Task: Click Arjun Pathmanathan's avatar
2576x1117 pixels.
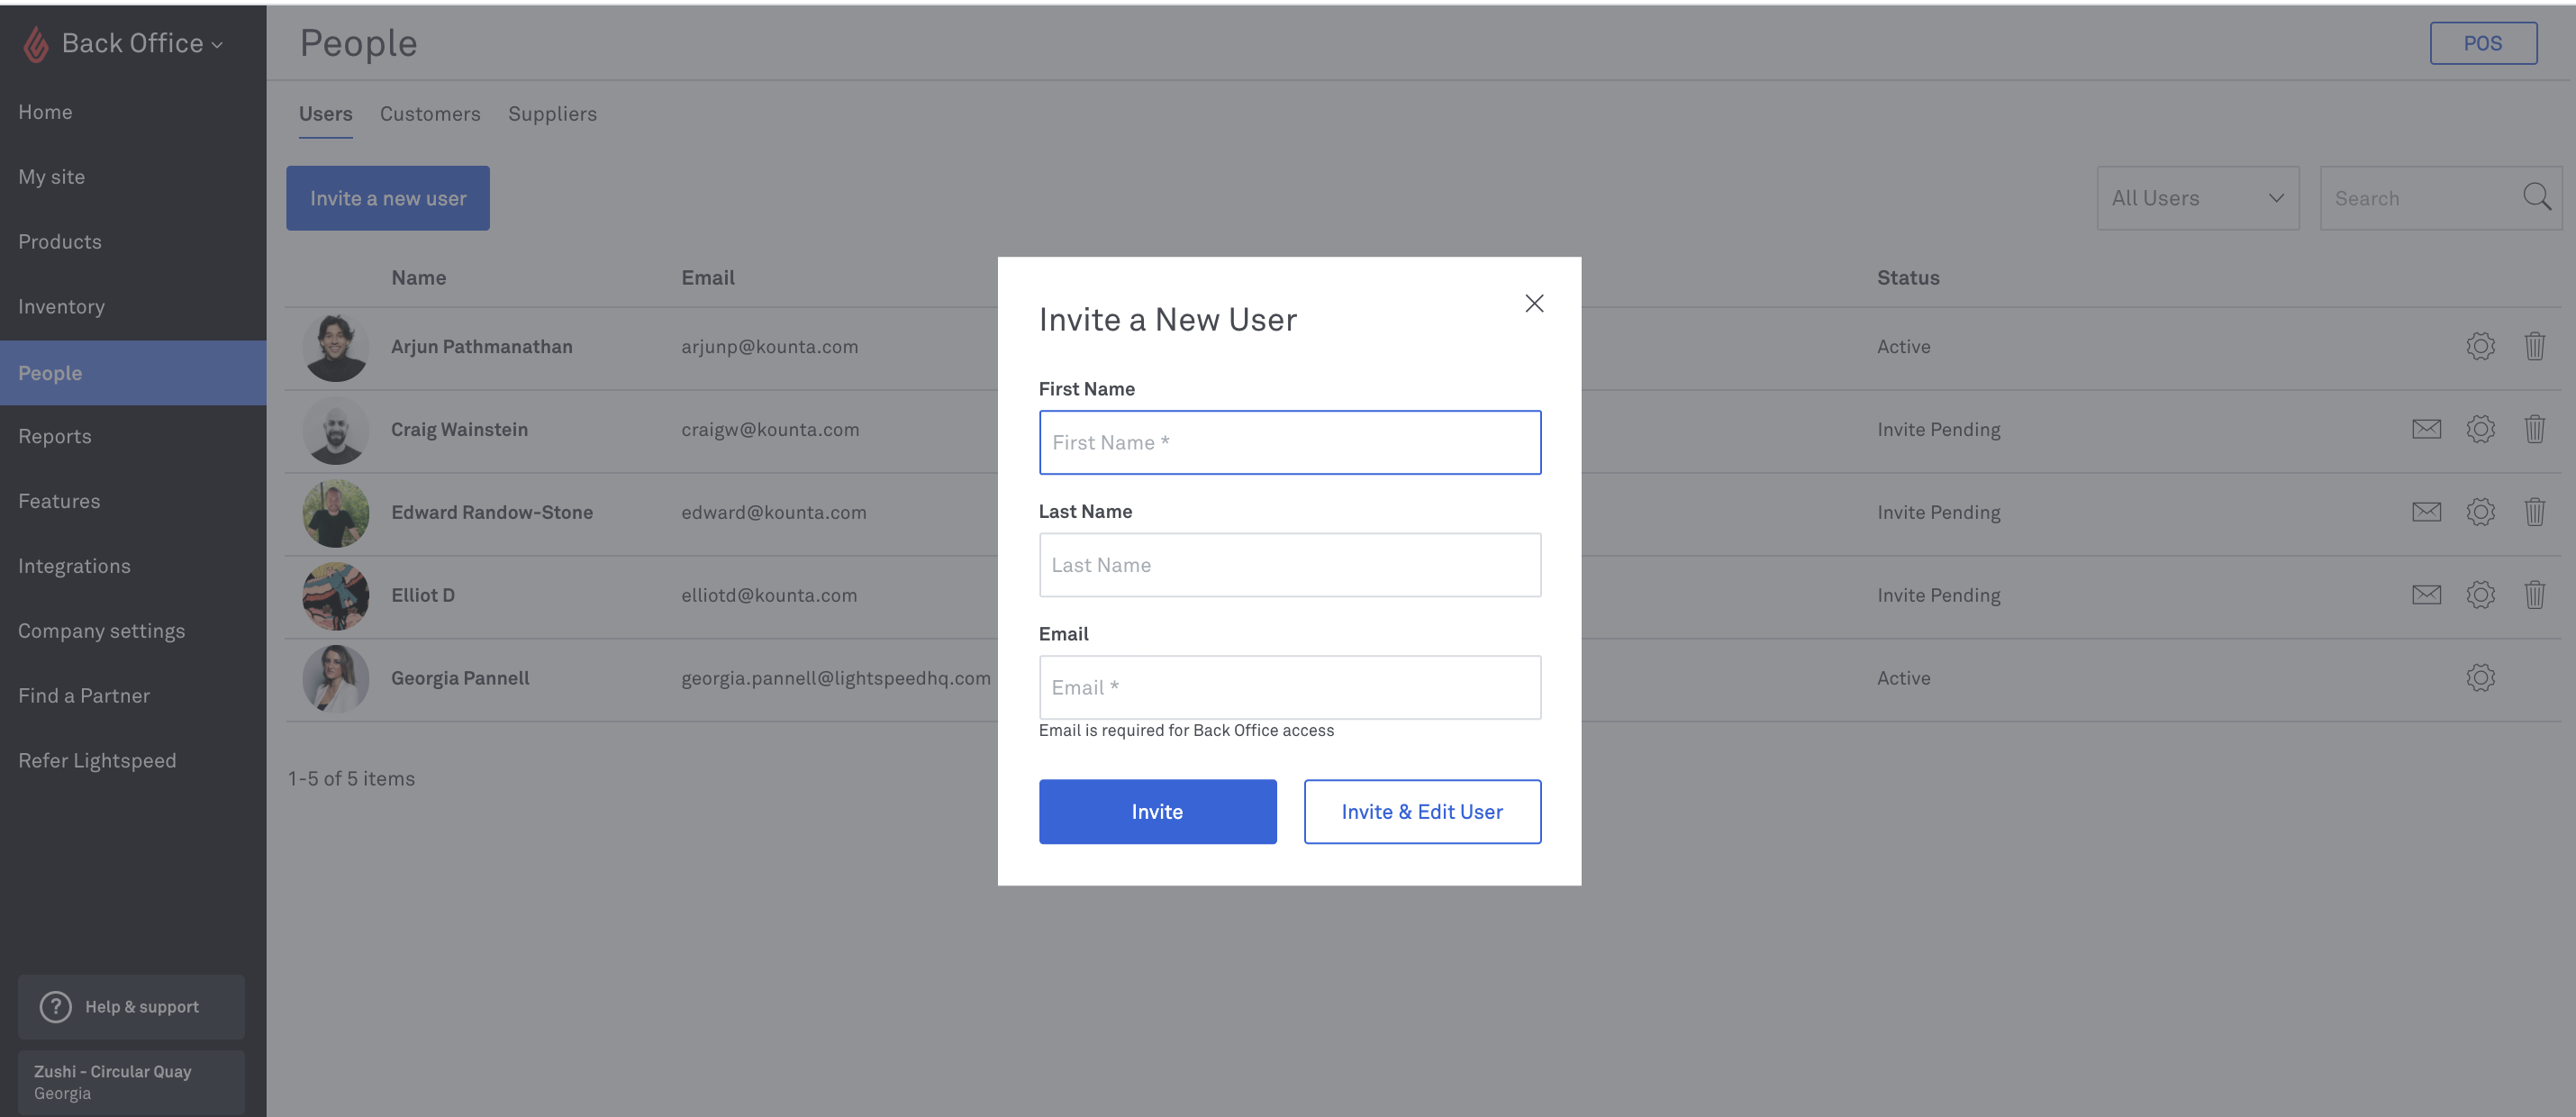Action: pyautogui.click(x=336, y=347)
